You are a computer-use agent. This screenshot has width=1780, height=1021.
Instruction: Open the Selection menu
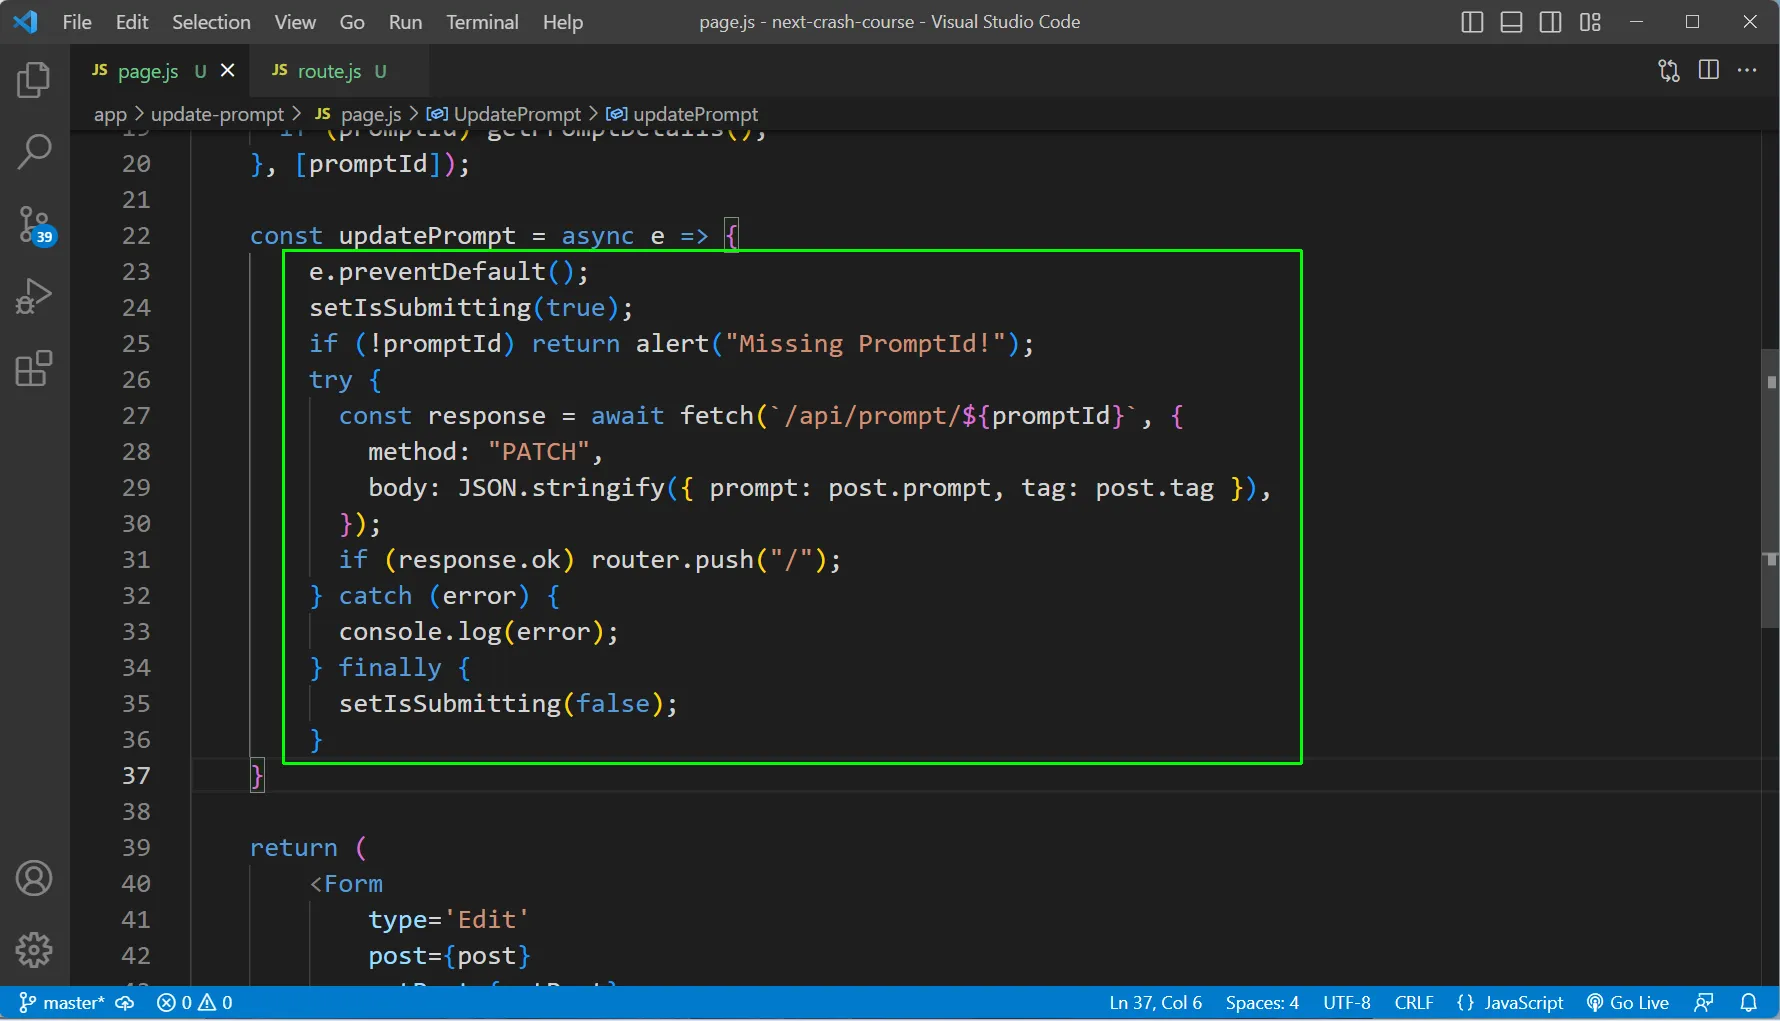click(211, 22)
